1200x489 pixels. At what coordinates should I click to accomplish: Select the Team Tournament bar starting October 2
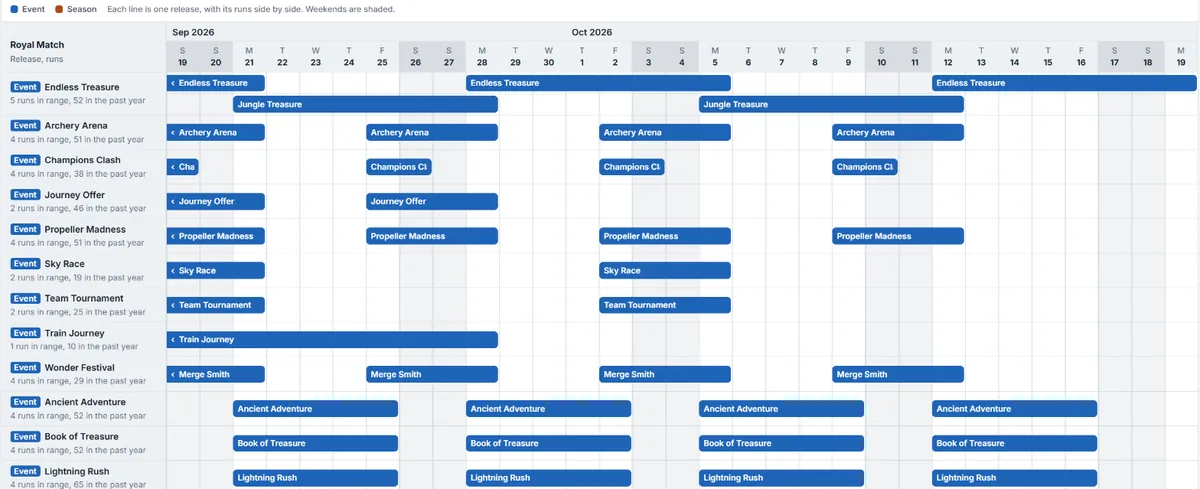(665, 305)
